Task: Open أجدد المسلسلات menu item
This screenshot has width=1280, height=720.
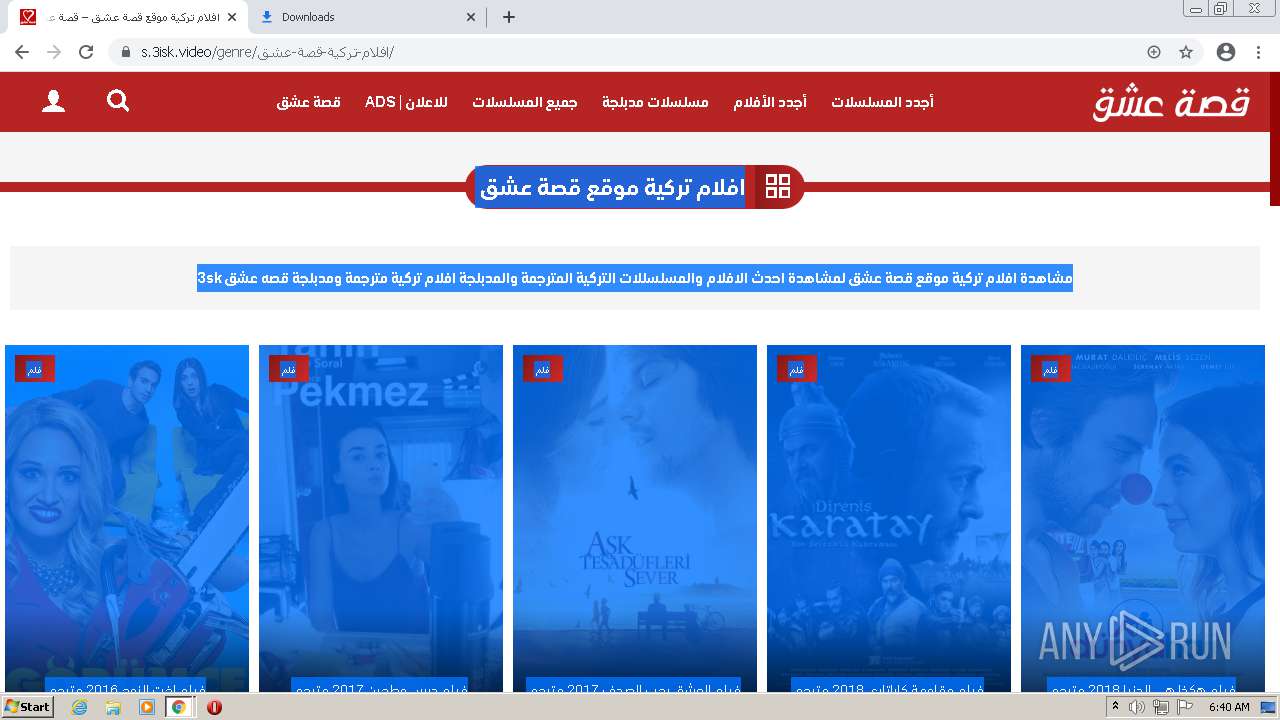Action: coord(882,102)
